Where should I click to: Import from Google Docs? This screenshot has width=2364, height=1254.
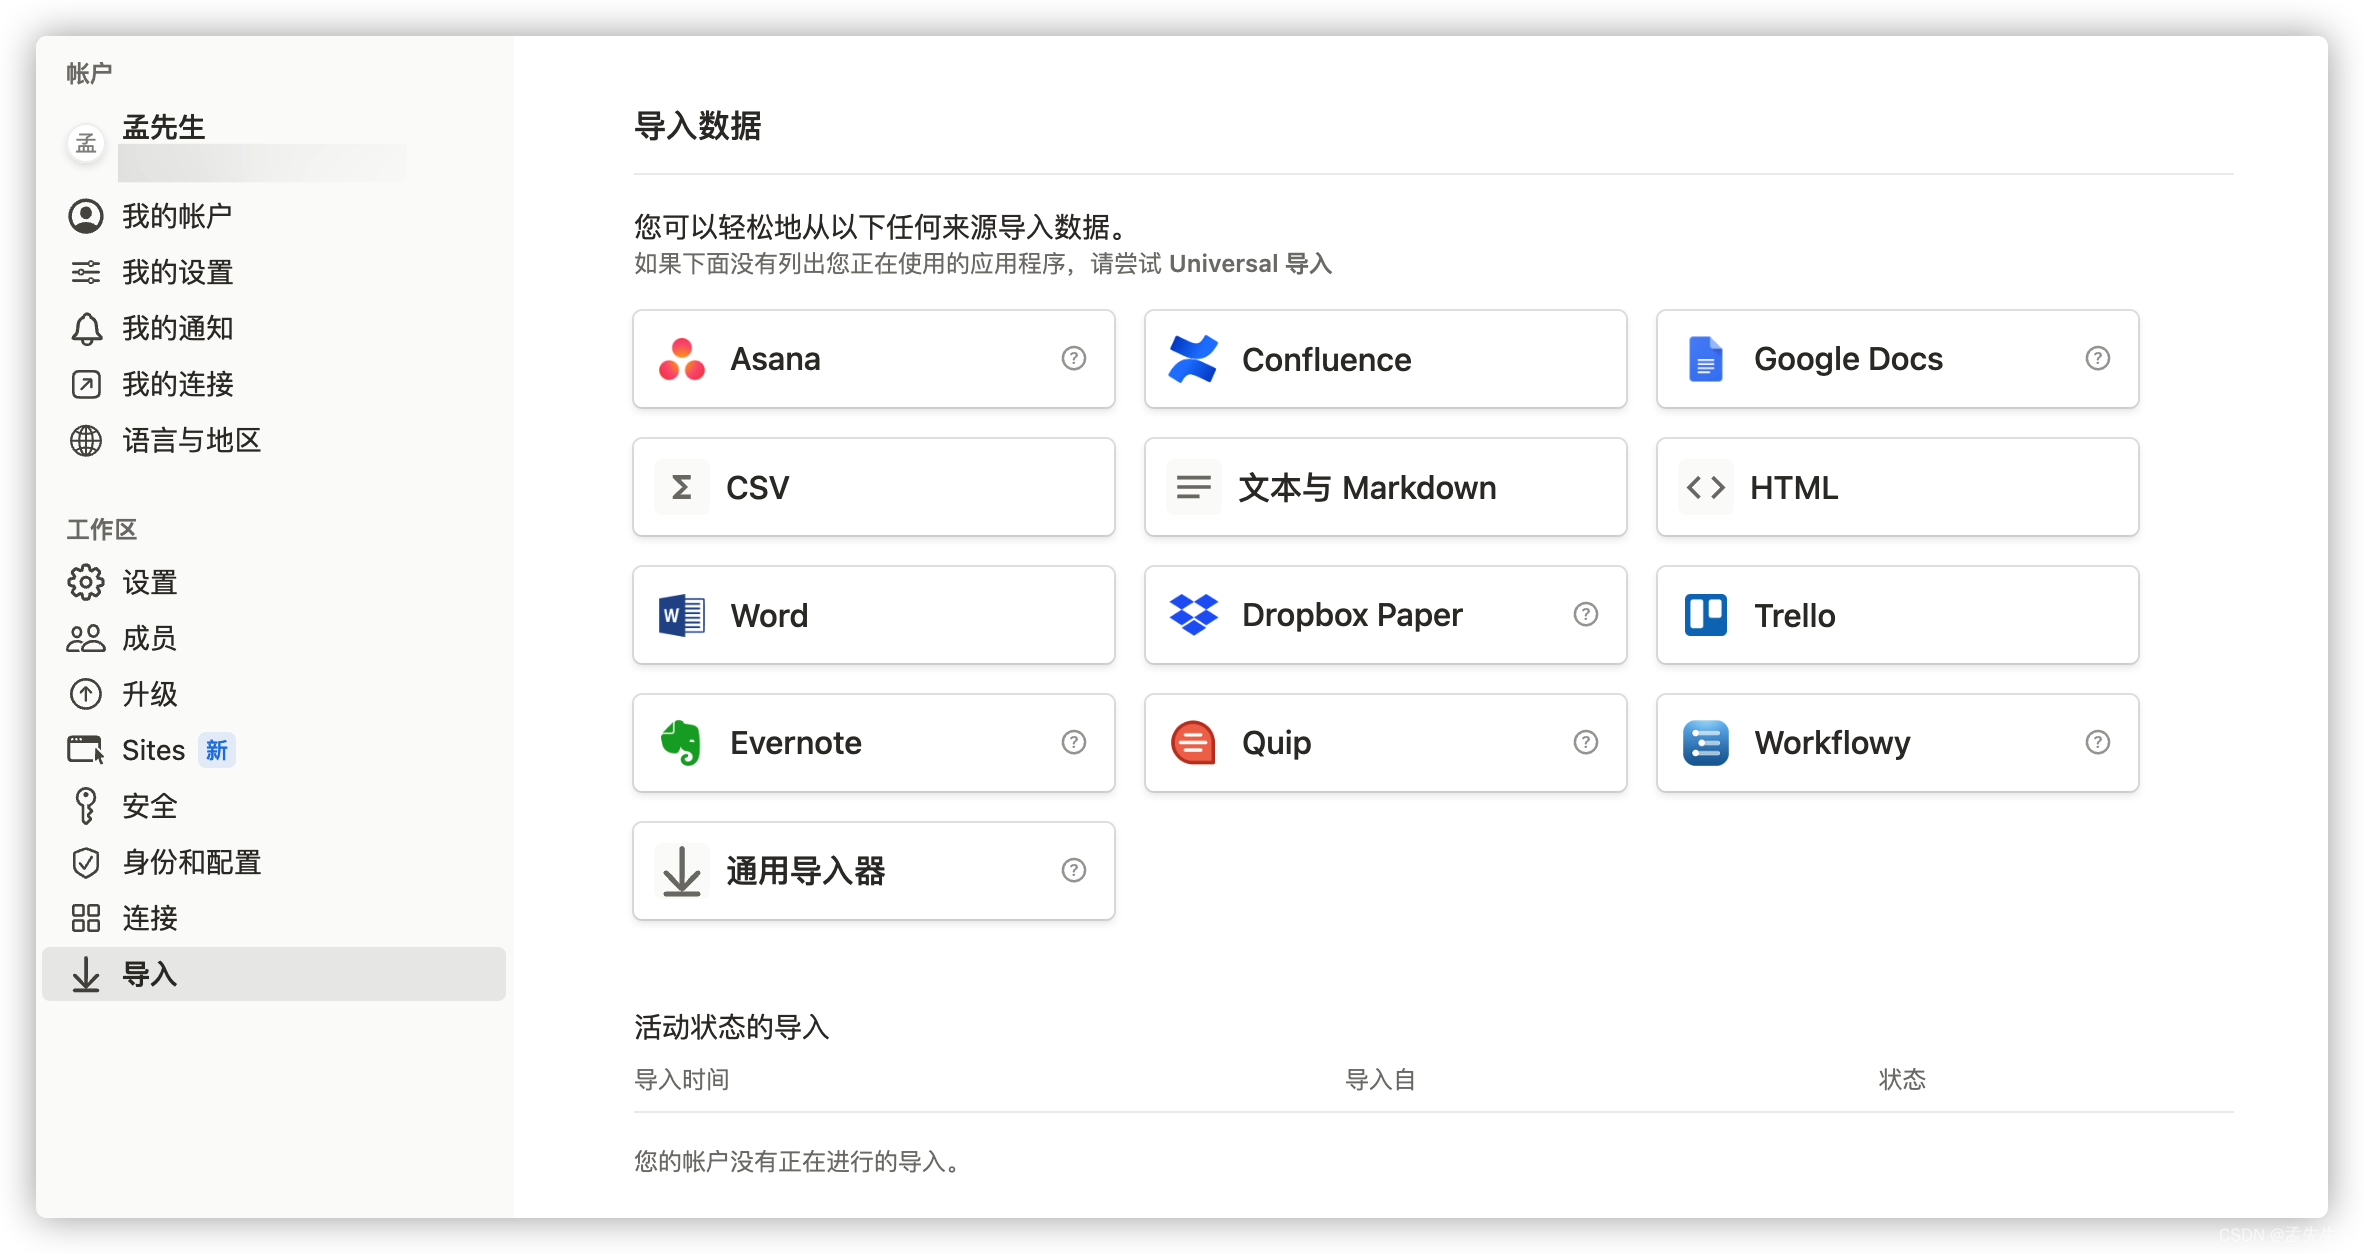(x=1898, y=359)
